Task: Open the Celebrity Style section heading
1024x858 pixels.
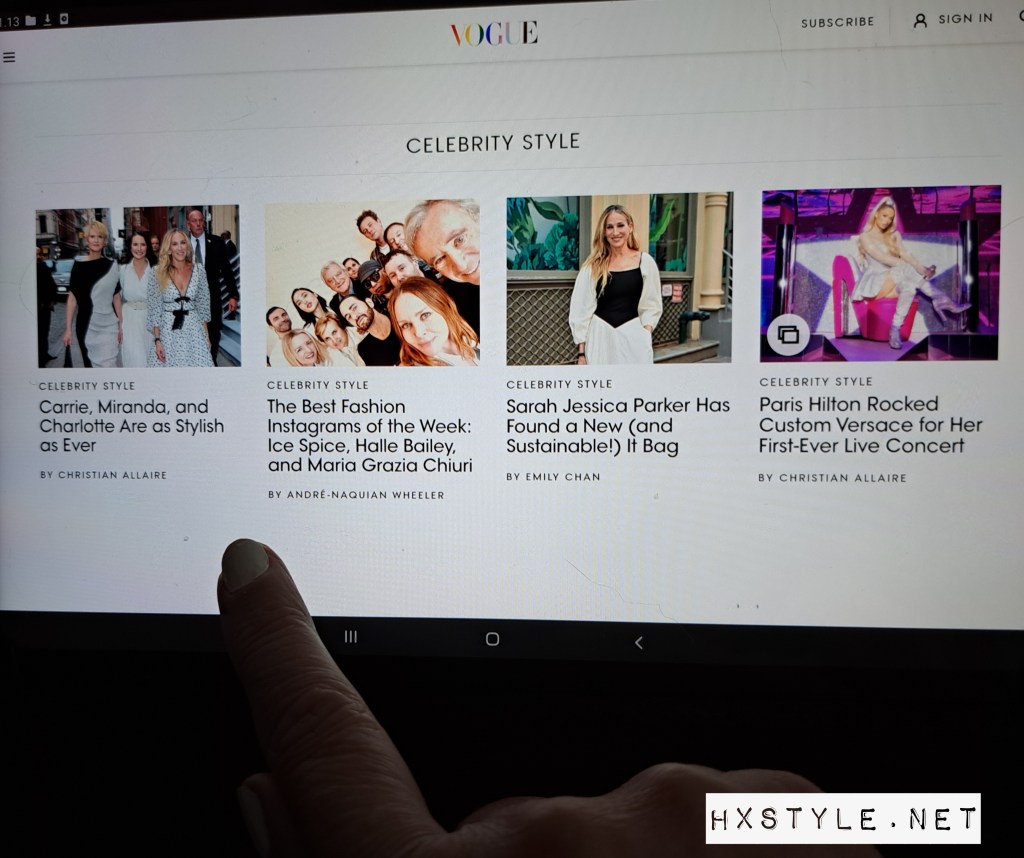Action: point(492,143)
